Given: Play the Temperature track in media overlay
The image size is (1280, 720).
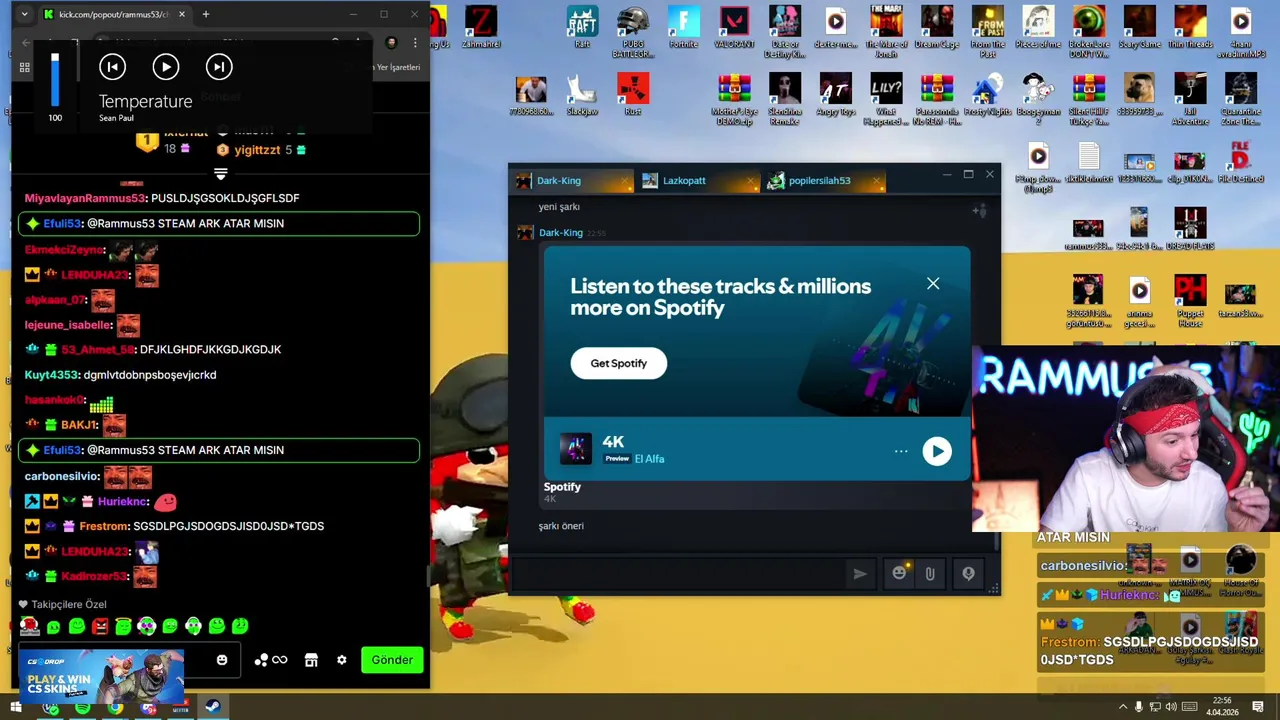Looking at the screenshot, I should pos(166,67).
